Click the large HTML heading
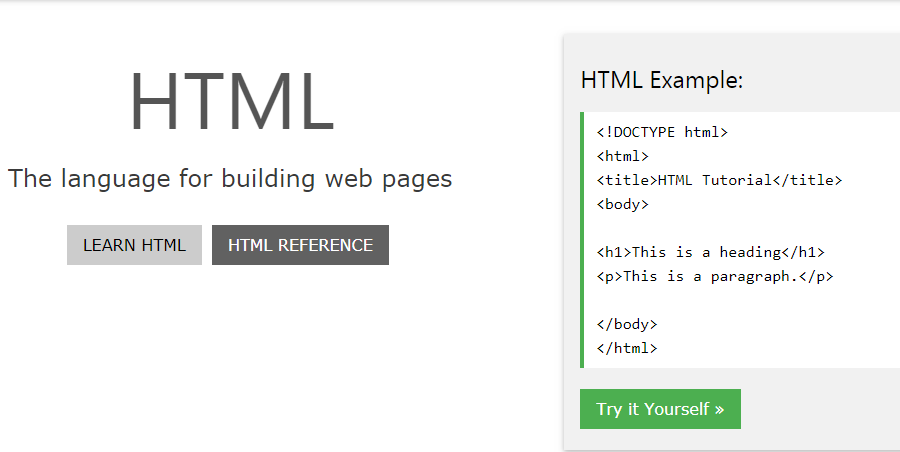Viewport: 900px width, 452px height. click(232, 102)
